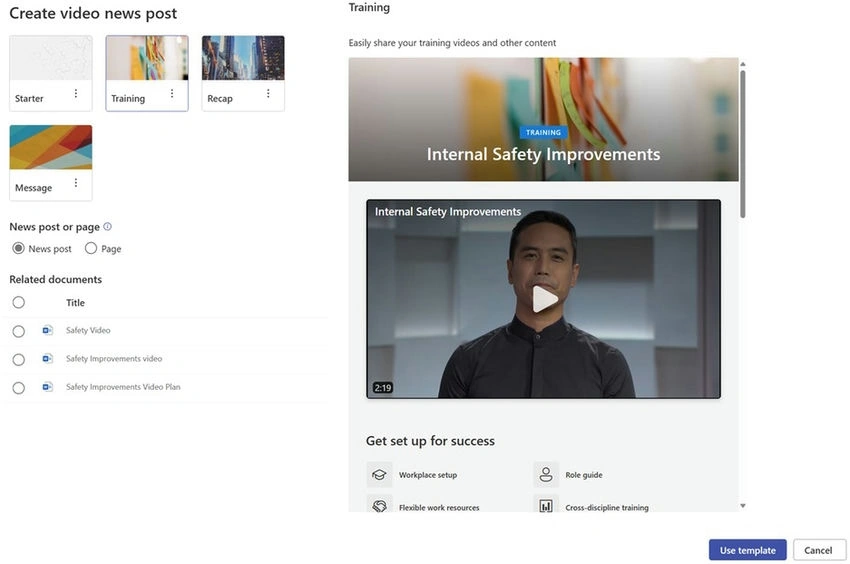Choose the Starter template thumbnail
Viewport: 850px width, 564px height.
click(x=51, y=58)
